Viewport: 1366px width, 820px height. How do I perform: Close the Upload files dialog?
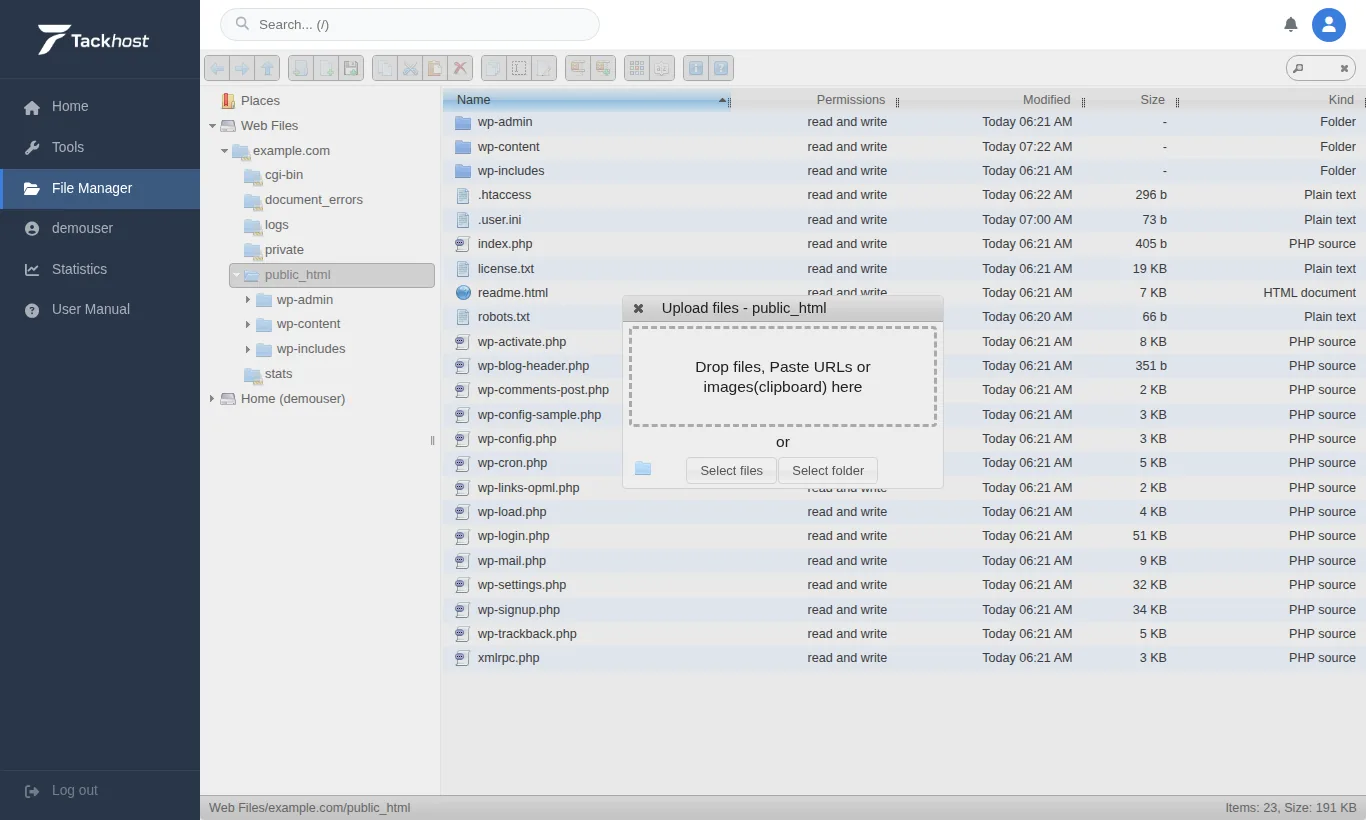click(638, 308)
